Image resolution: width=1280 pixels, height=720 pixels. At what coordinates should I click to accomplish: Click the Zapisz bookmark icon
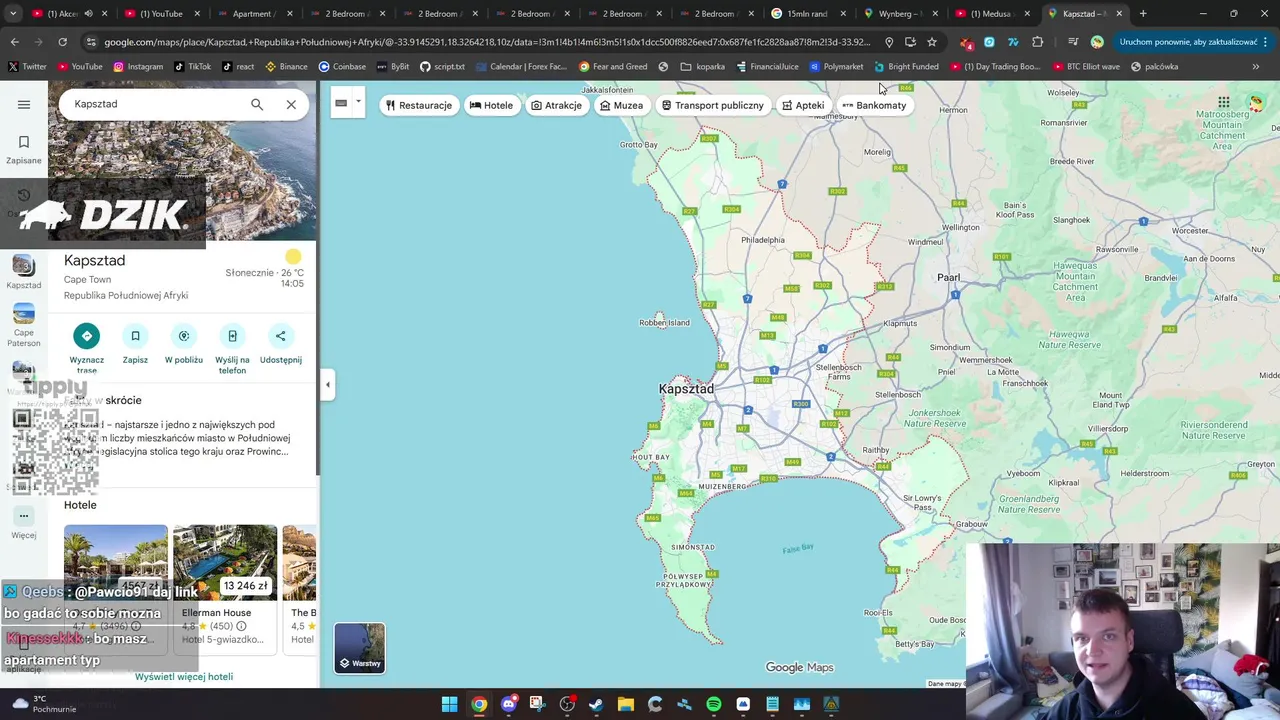pos(135,336)
